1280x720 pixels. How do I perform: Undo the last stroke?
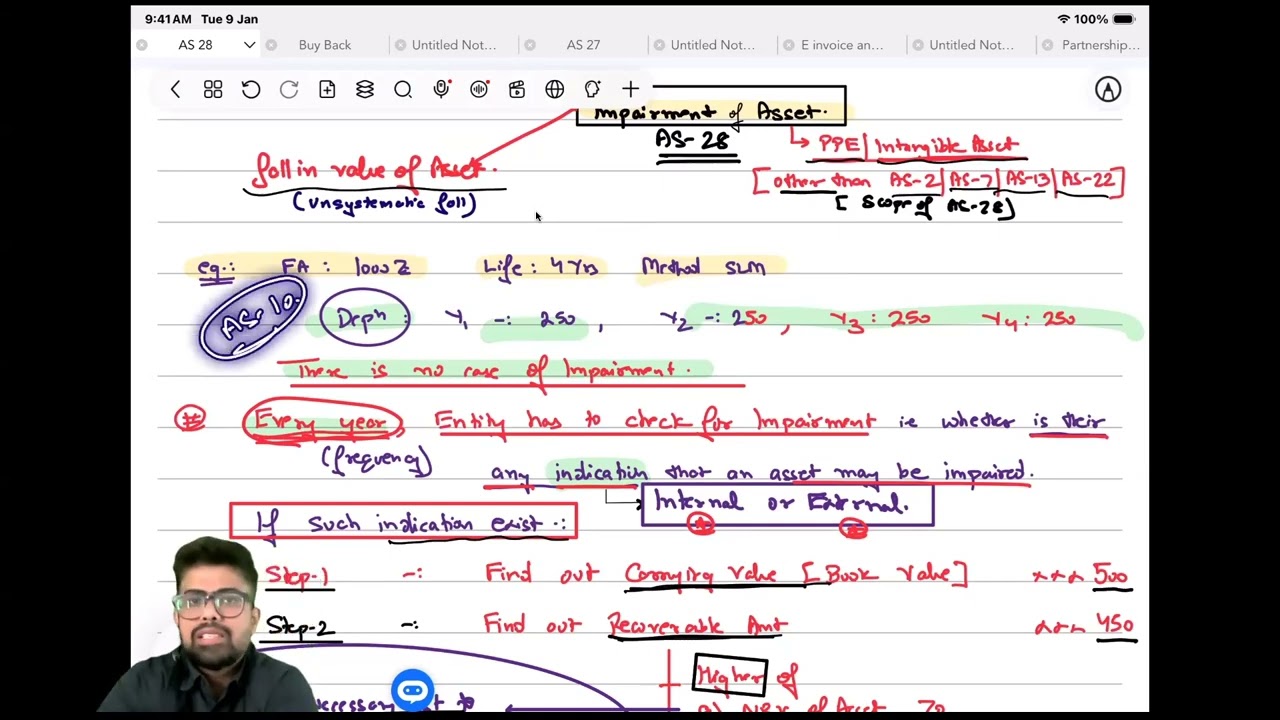pyautogui.click(x=251, y=90)
